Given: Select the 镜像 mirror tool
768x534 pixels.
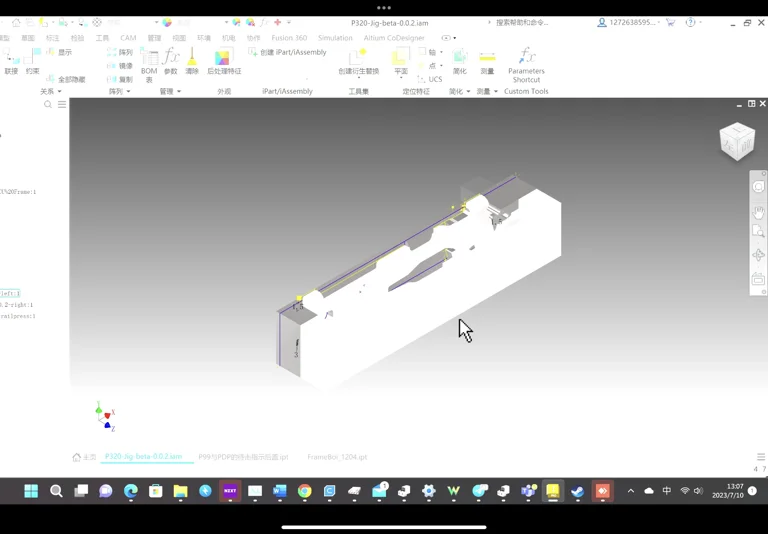Looking at the screenshot, I should tap(120, 66).
